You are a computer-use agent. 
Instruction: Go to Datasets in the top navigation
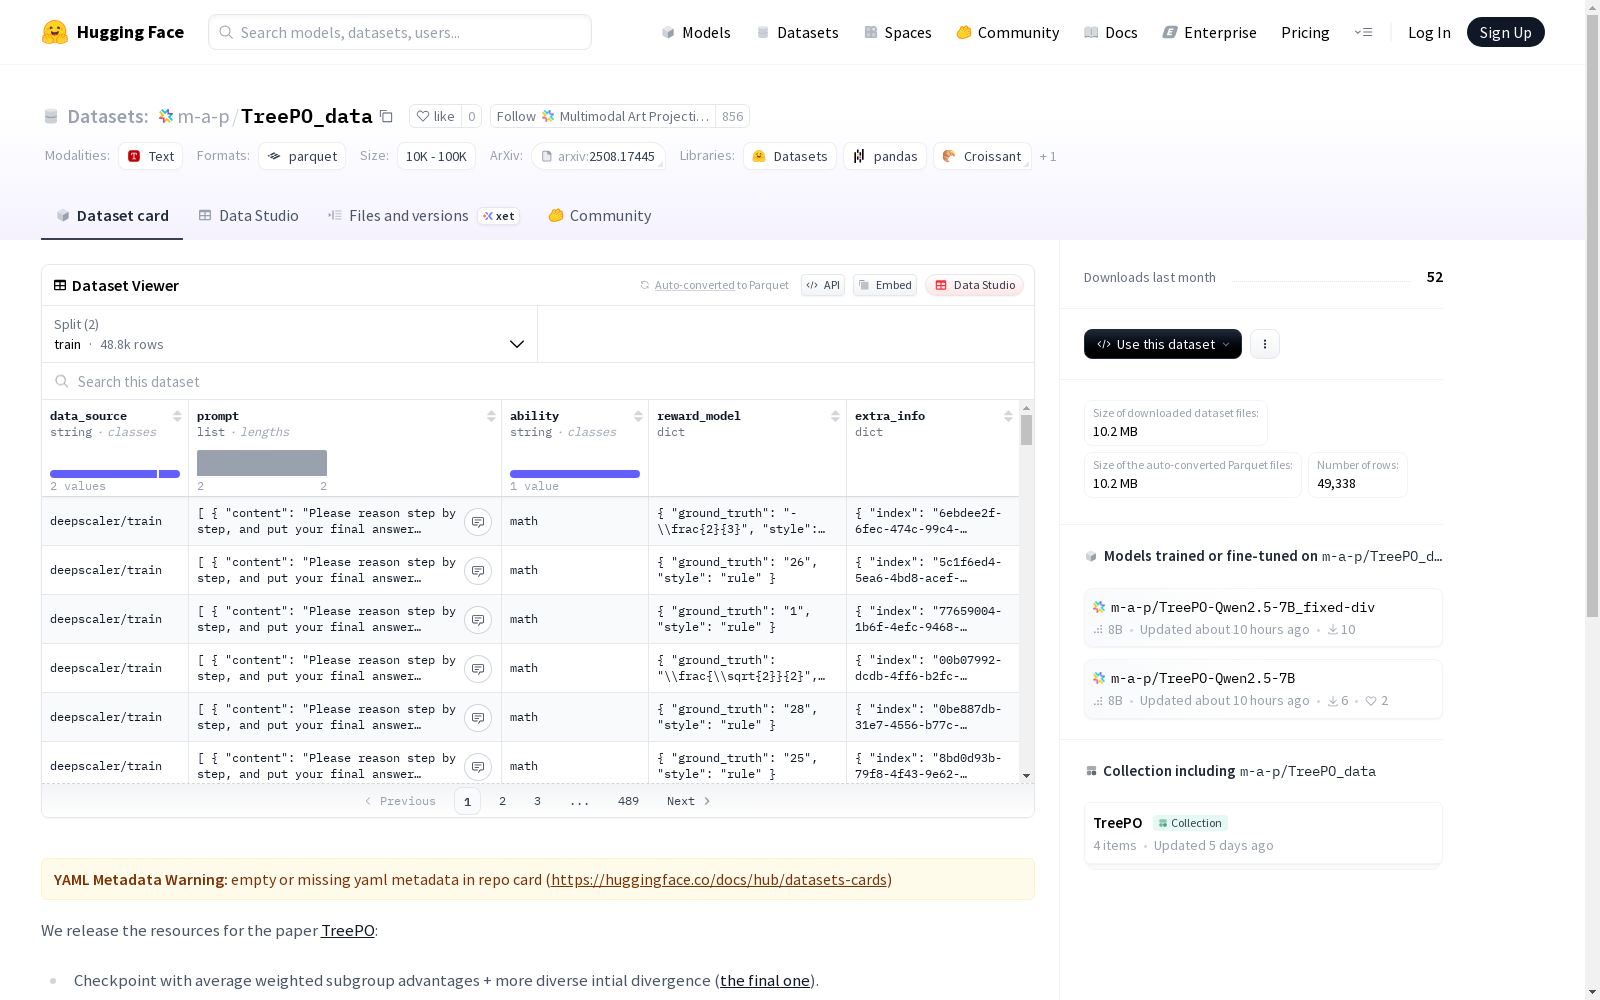797,32
